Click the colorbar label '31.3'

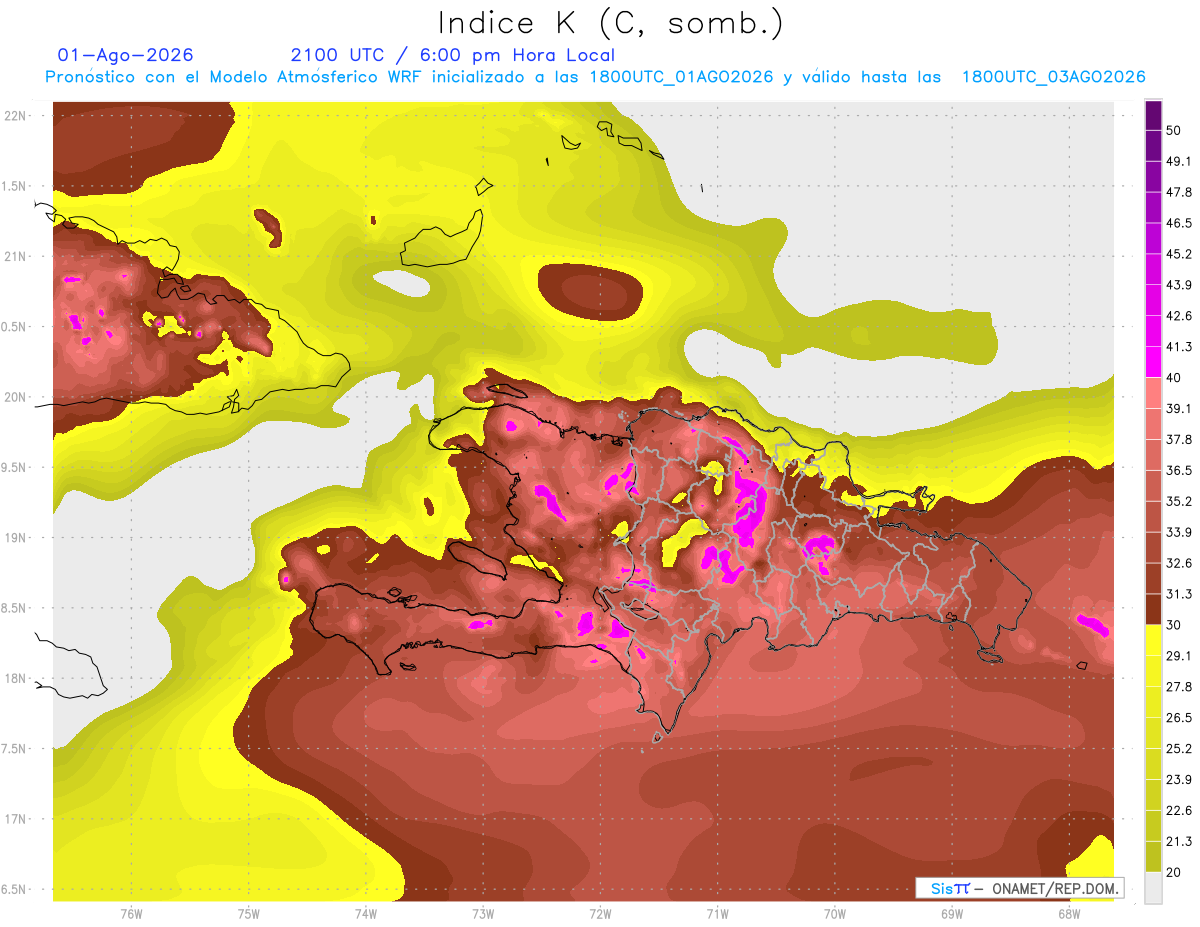point(1179,594)
